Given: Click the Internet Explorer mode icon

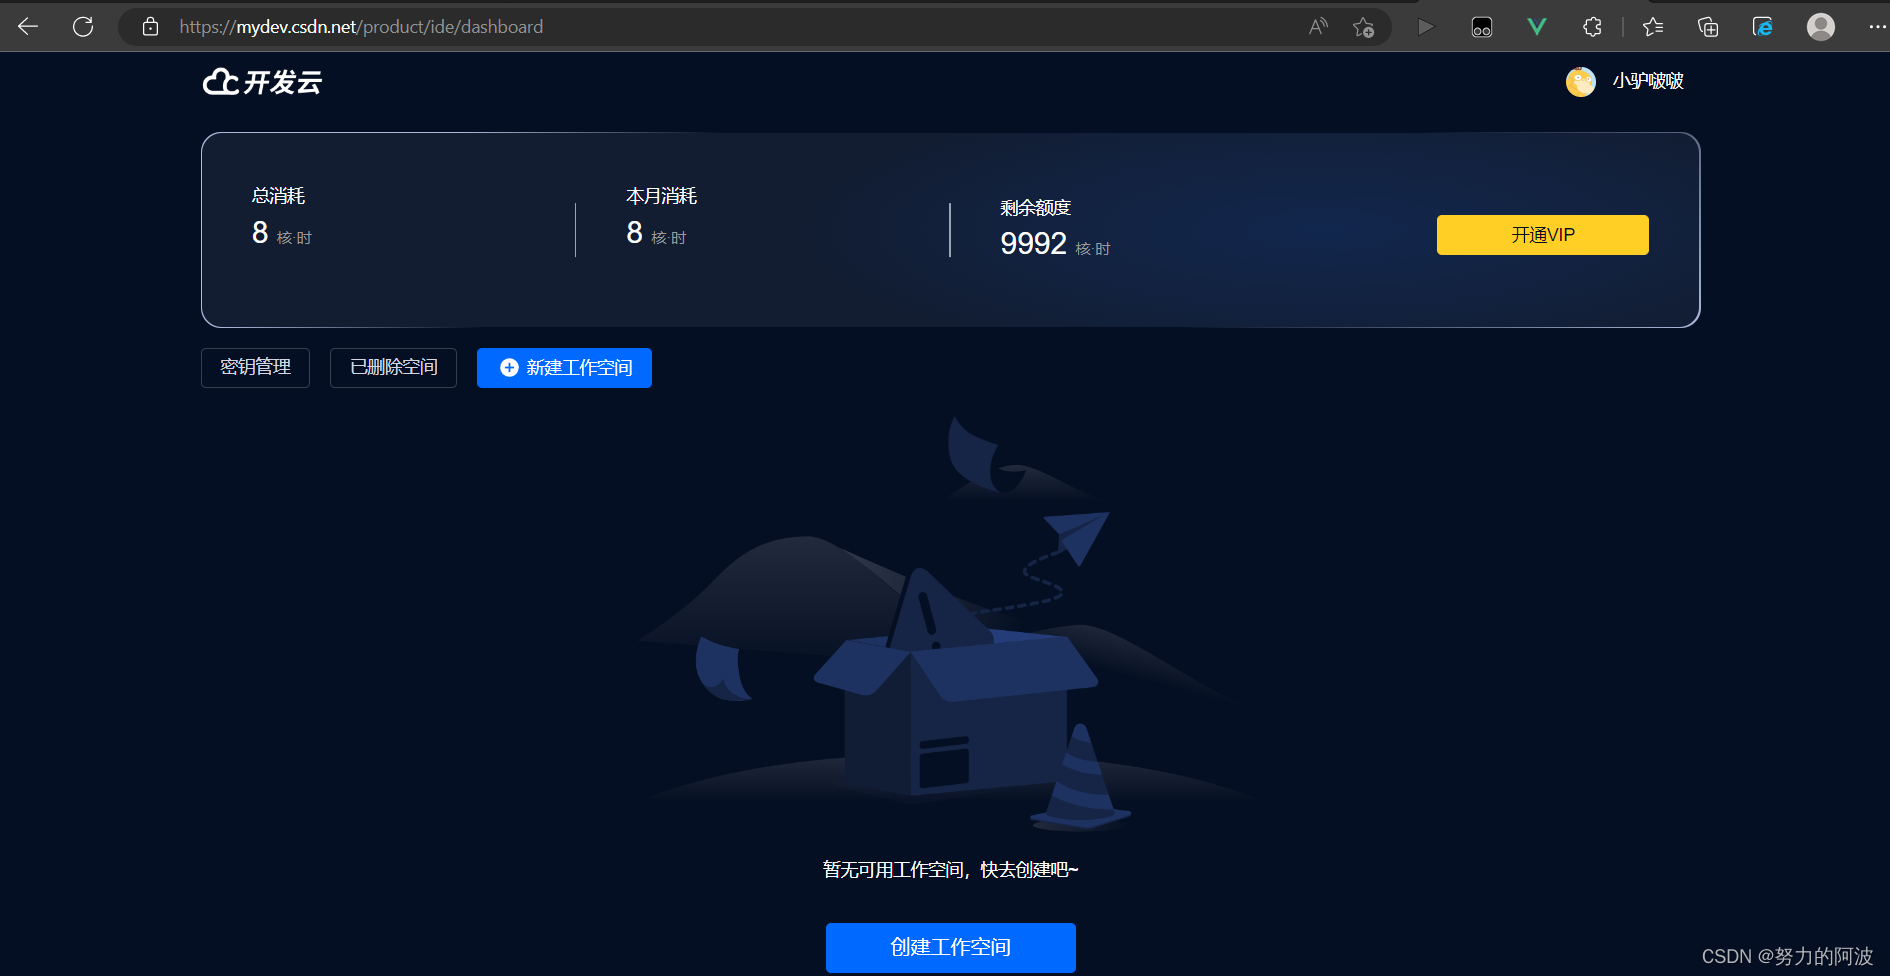Looking at the screenshot, I should click(x=1763, y=27).
